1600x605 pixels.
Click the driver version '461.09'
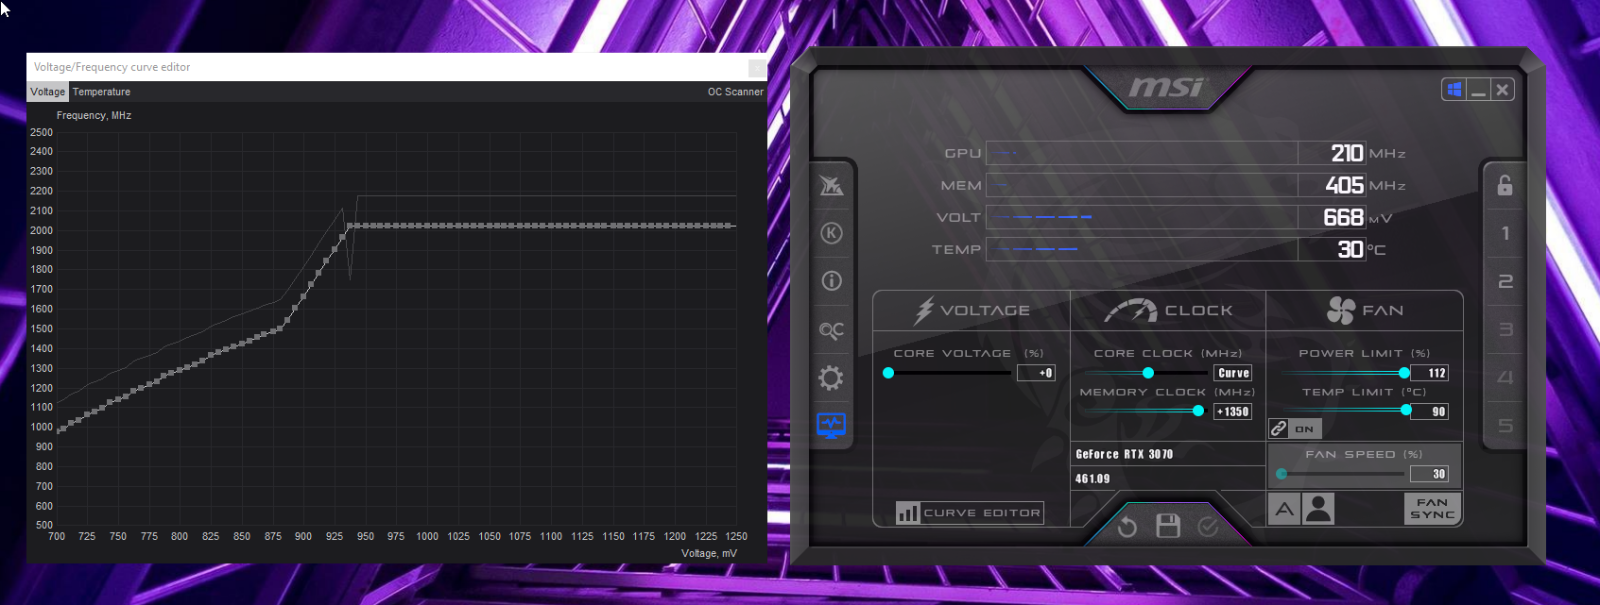[x=1092, y=479]
